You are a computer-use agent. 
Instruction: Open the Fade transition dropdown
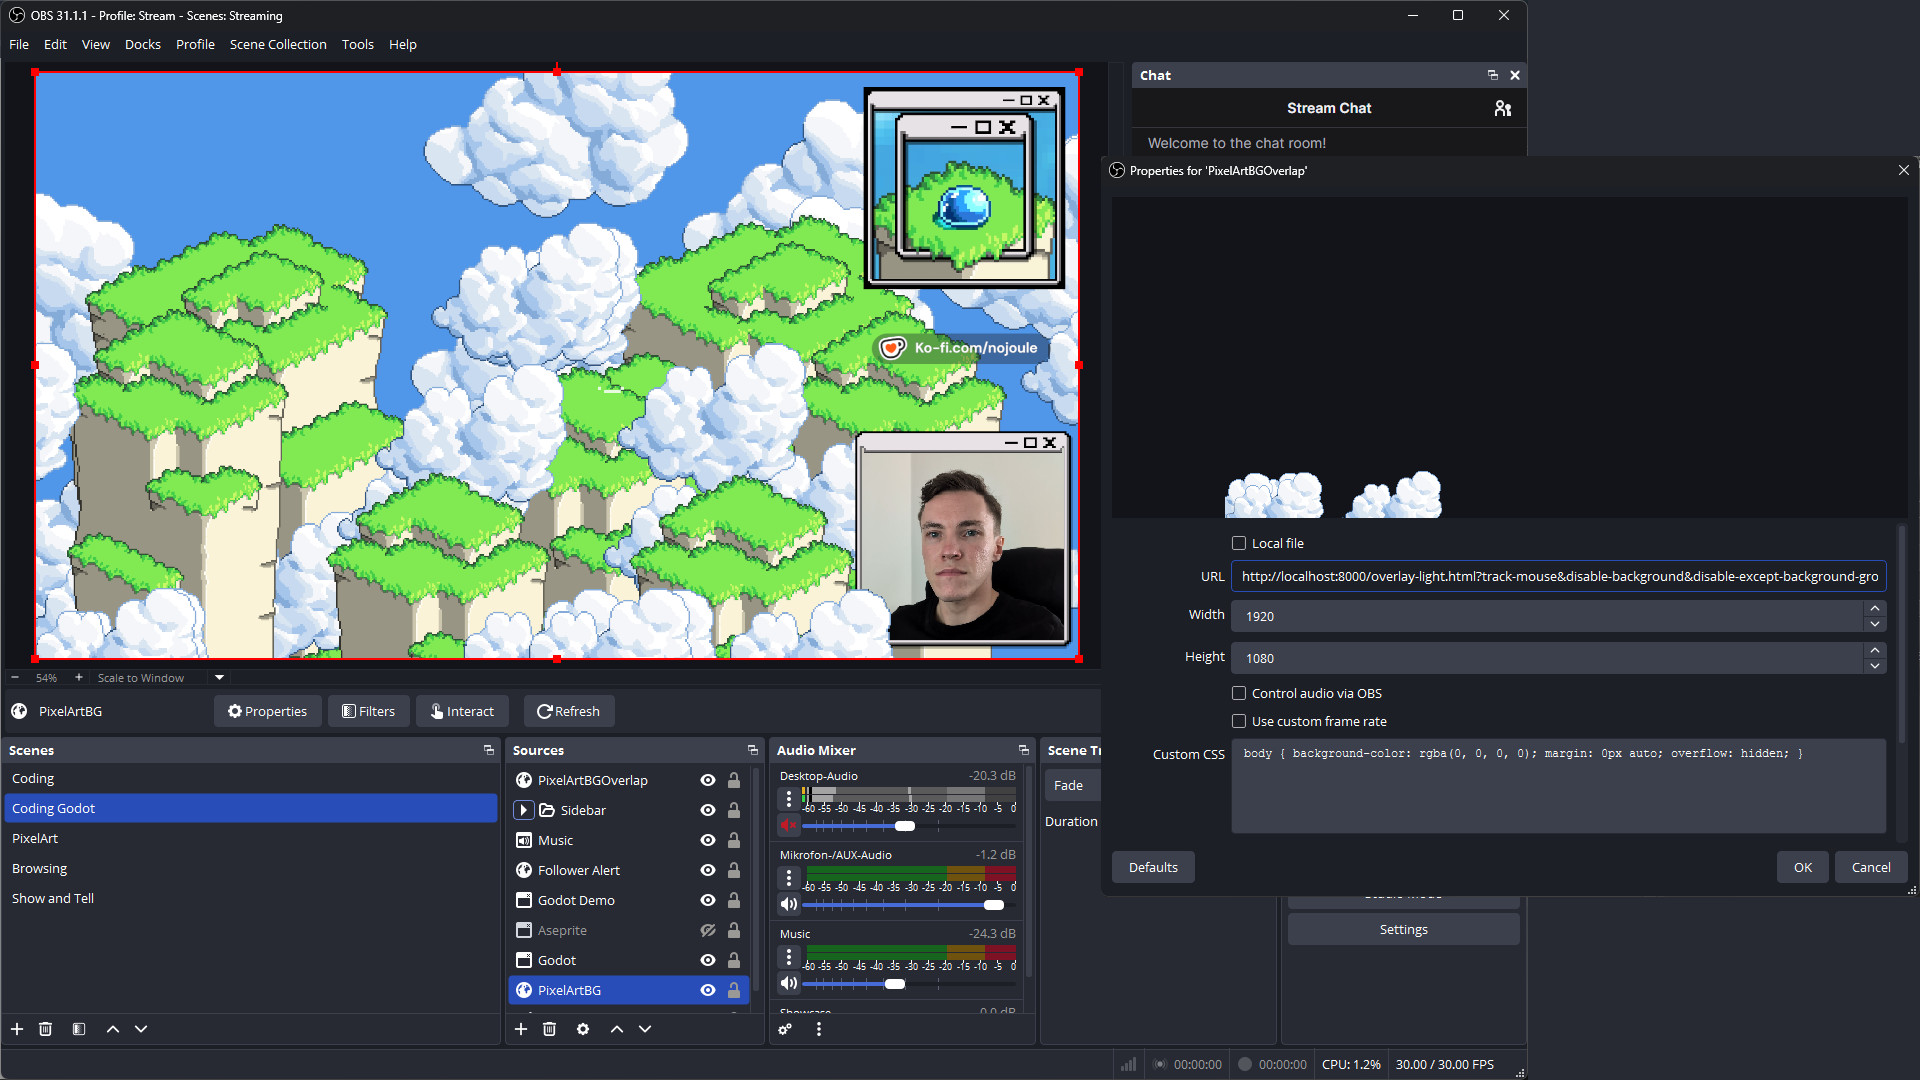coord(1070,785)
